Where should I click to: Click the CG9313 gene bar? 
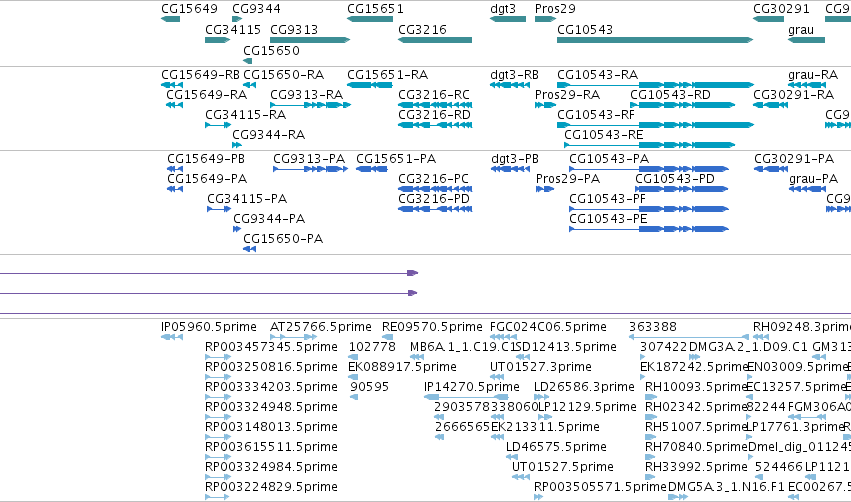coord(310,40)
